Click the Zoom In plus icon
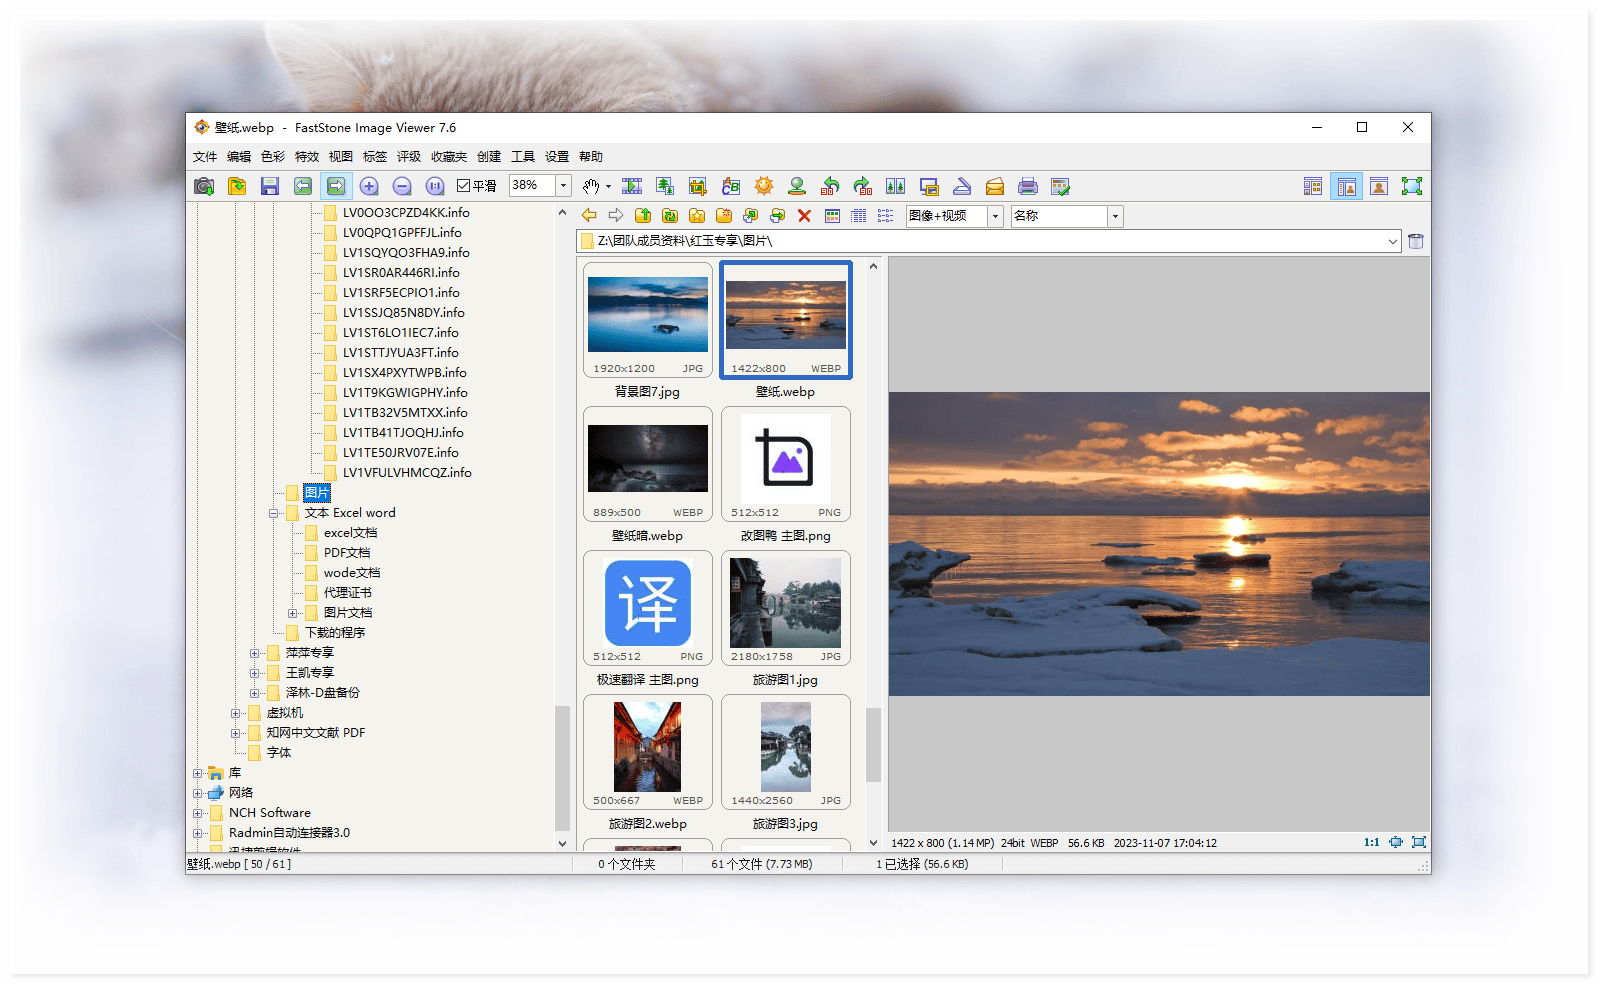The width and height of the screenshot is (1599, 985). pyautogui.click(x=369, y=186)
